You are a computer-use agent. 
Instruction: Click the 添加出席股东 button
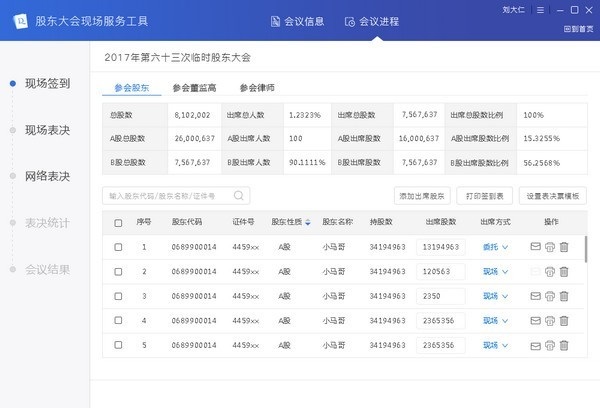tap(422, 196)
